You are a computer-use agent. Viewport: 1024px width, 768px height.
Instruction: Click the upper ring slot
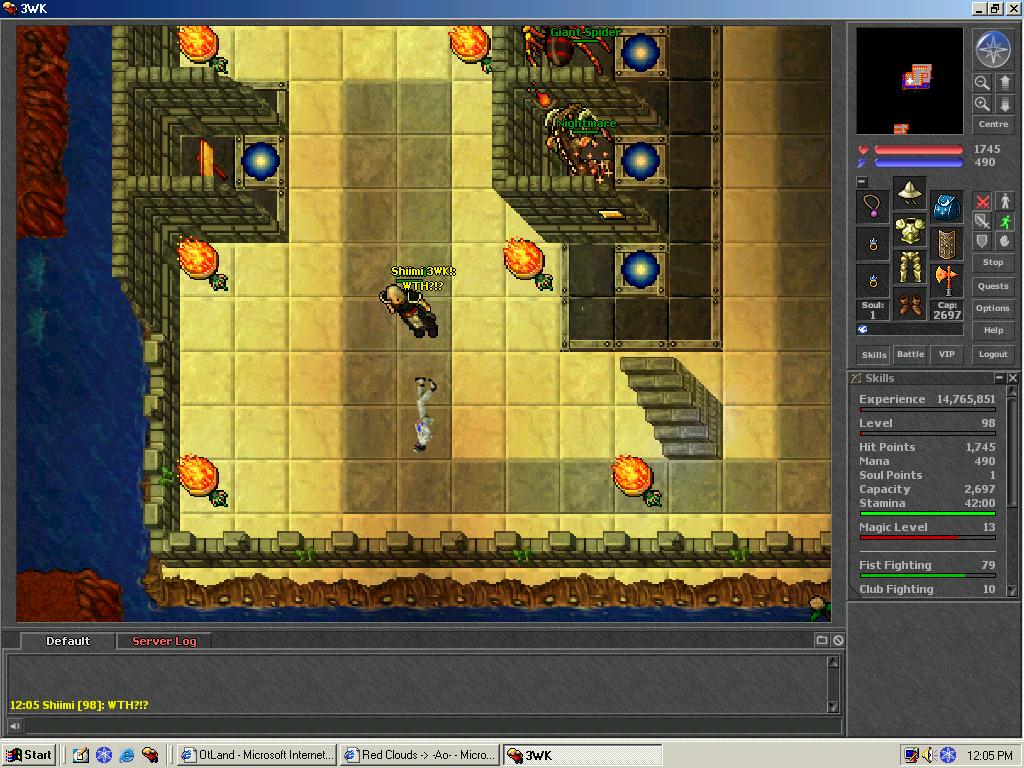tap(873, 244)
